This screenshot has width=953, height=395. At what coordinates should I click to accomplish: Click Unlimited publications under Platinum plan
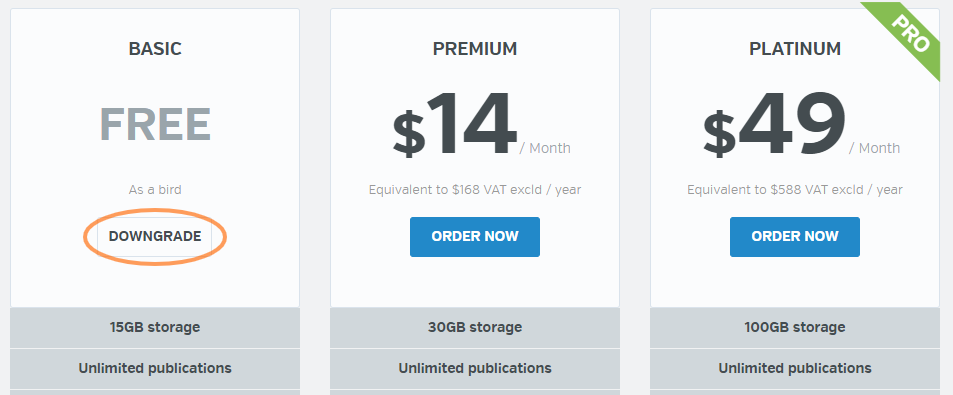coord(795,368)
